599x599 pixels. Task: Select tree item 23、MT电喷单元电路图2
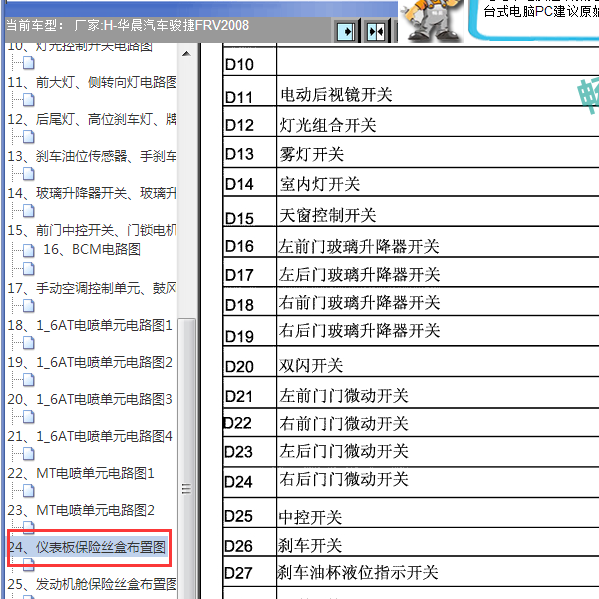81,510
